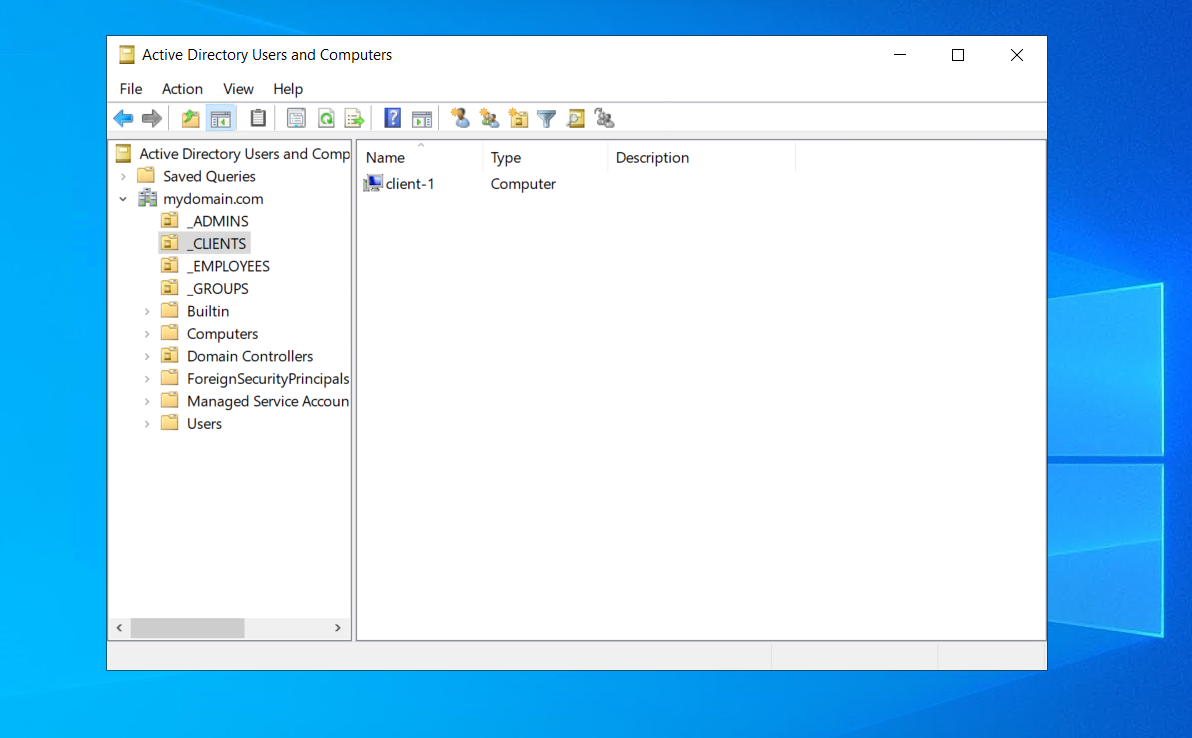Expand the Saved Queries node
The width and height of the screenshot is (1192, 738).
123,176
